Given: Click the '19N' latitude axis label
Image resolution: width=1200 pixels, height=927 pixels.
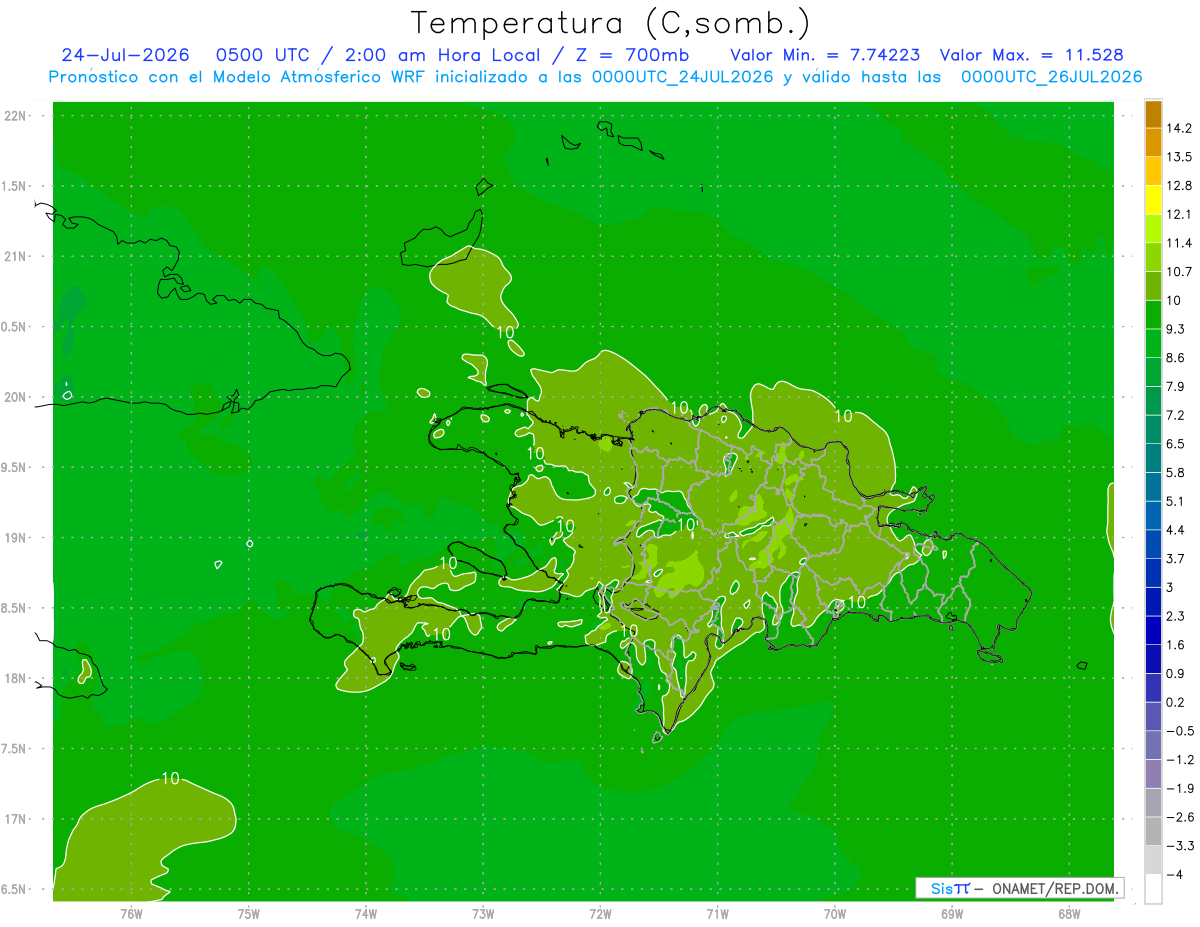Looking at the screenshot, I should coord(16,538).
